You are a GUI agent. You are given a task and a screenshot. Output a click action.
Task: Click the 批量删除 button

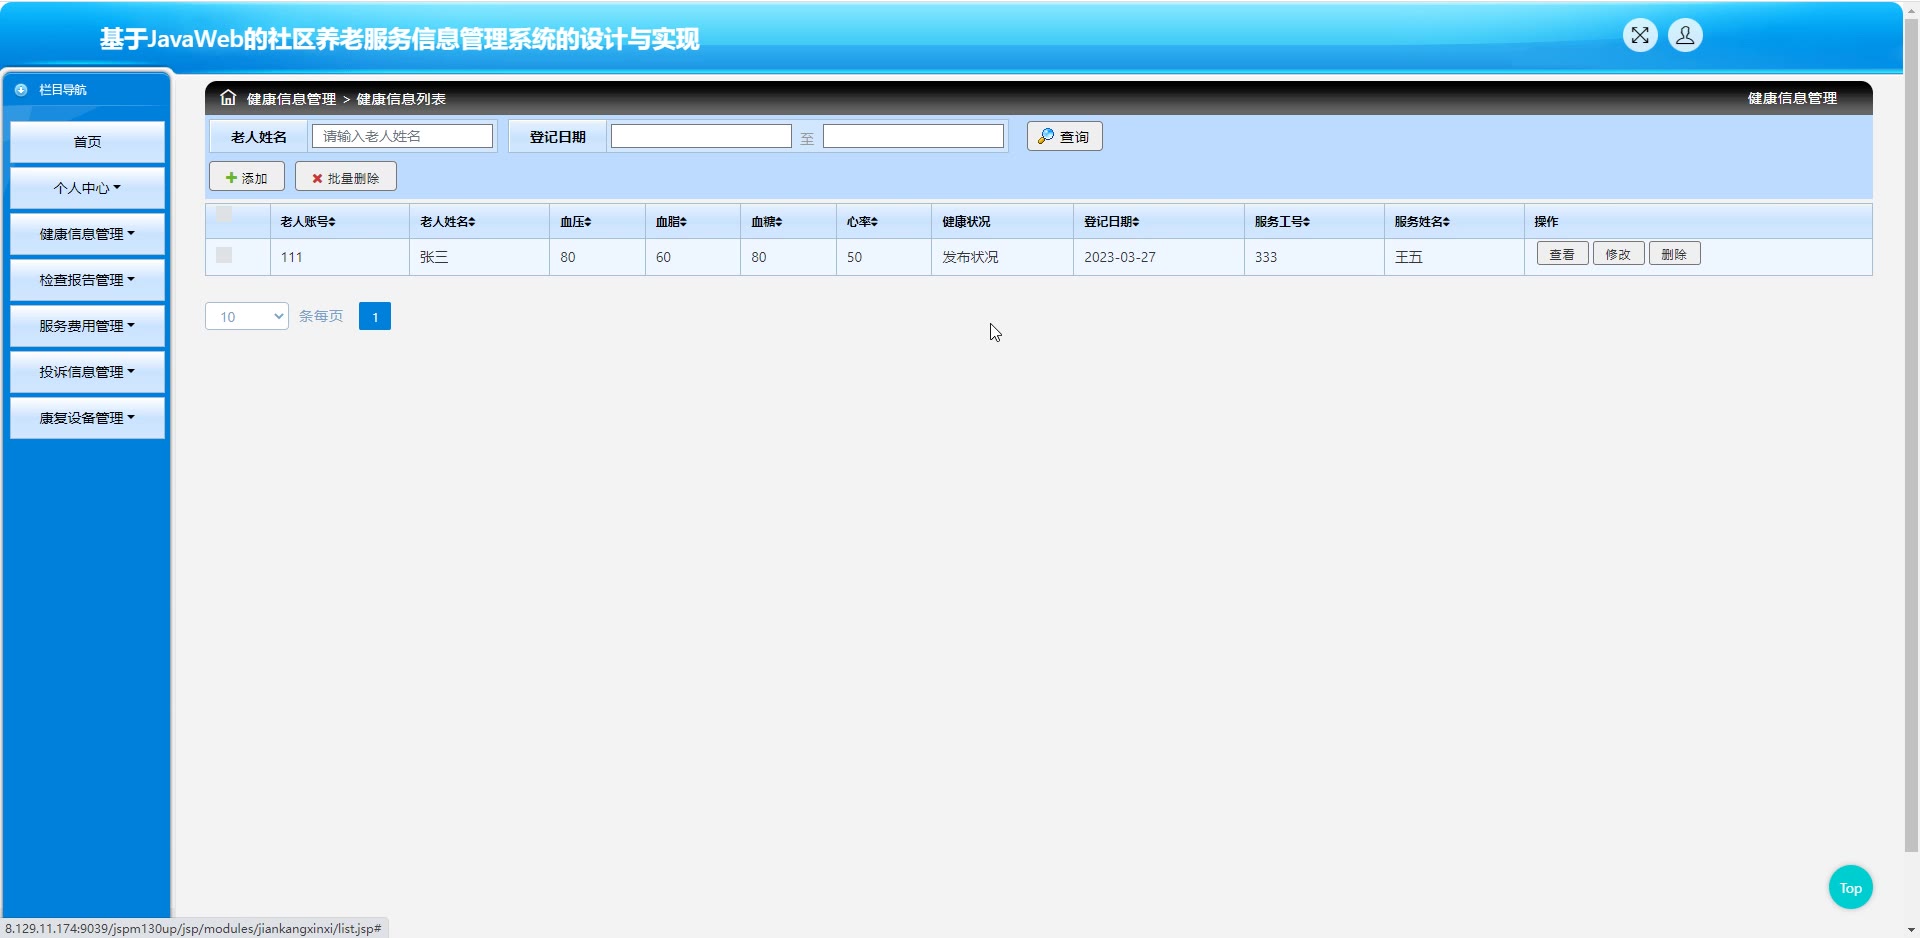click(346, 177)
